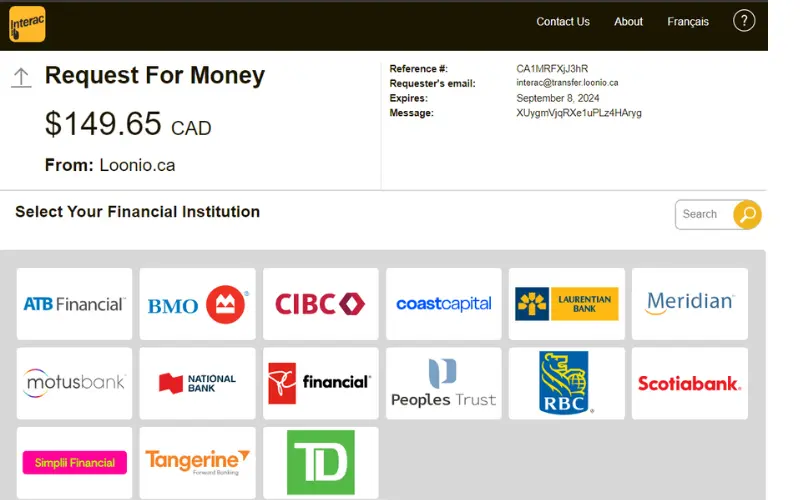Screen dimensions: 800x500
Task: Click the requester email interac@transfer.loonio.ca
Action: (x=567, y=83)
